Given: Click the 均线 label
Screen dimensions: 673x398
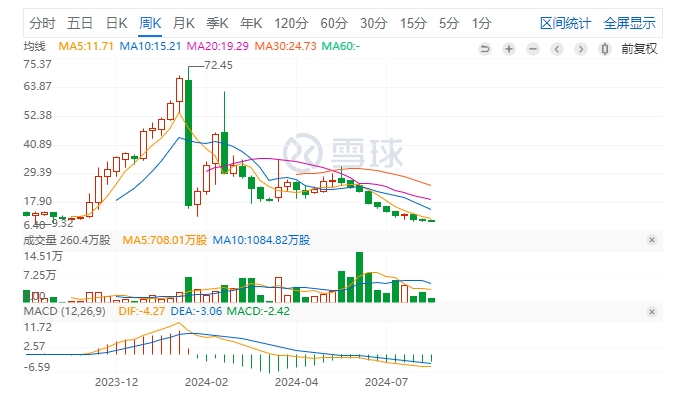Looking at the screenshot, I should coord(34,46).
